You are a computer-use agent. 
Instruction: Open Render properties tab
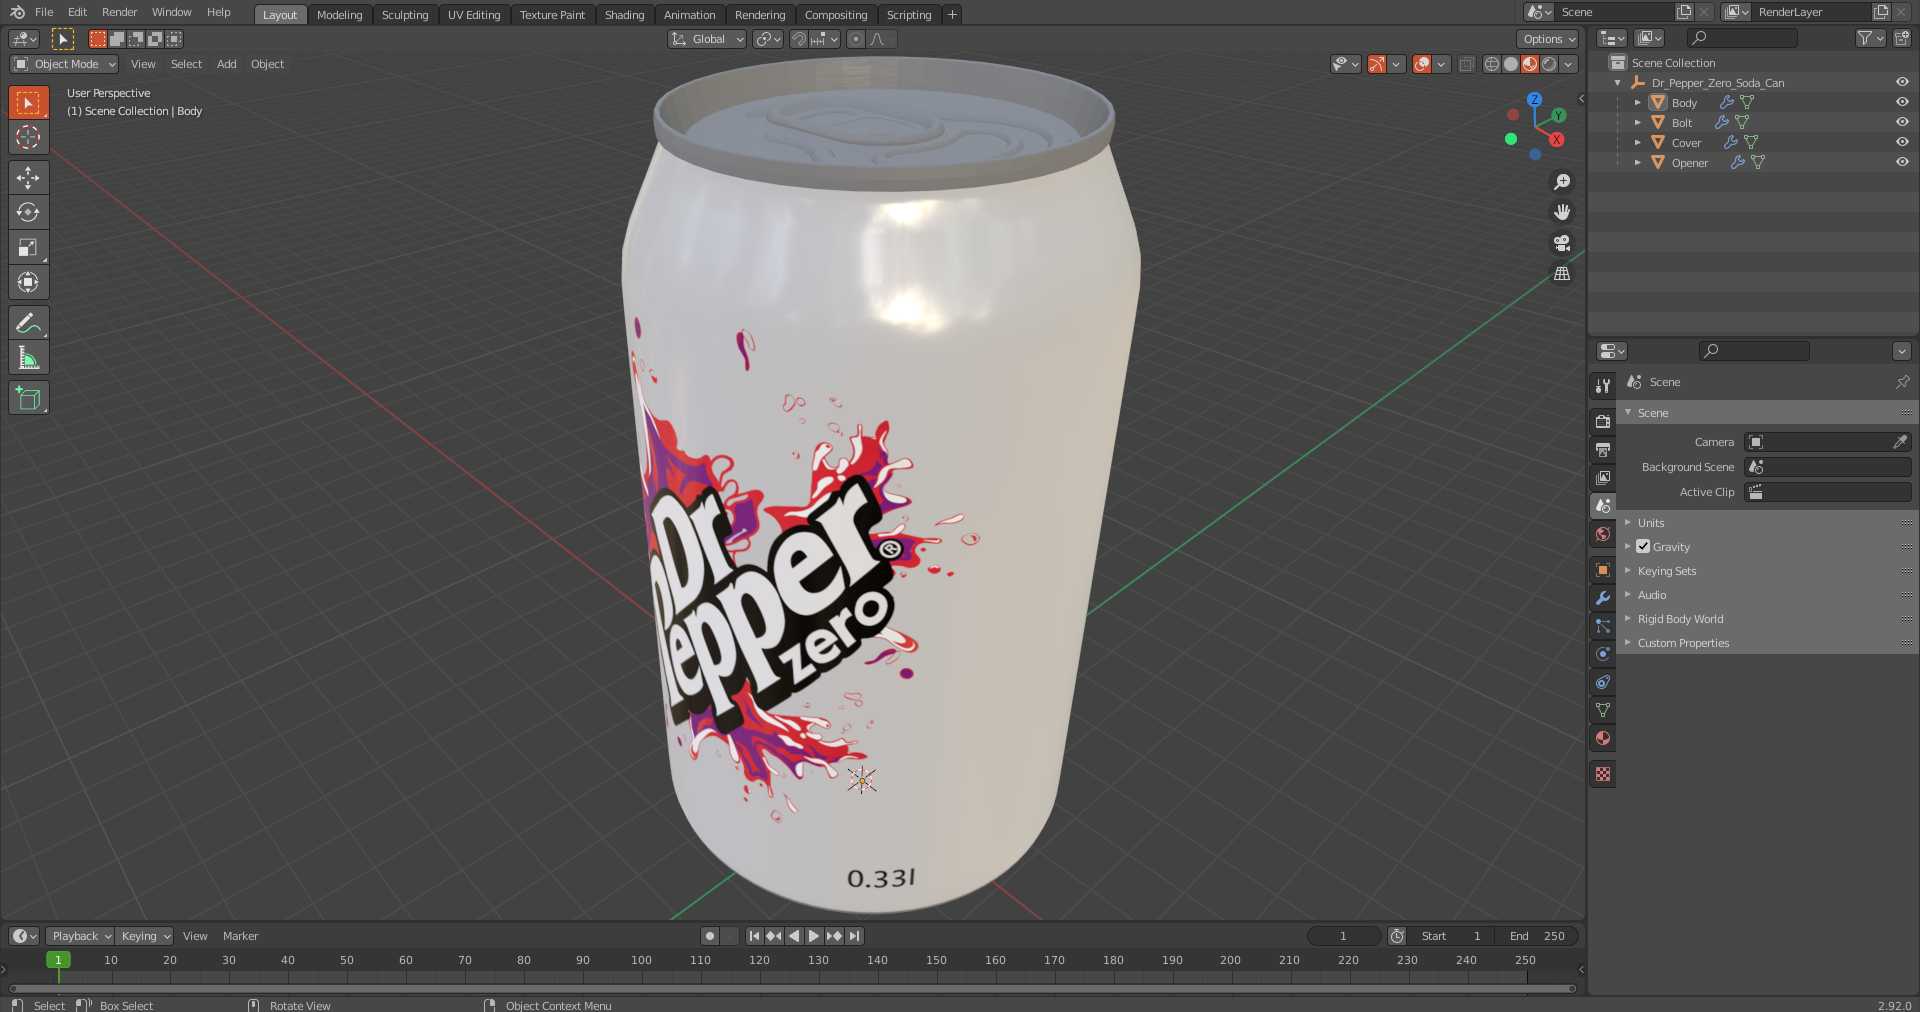pyautogui.click(x=1603, y=422)
